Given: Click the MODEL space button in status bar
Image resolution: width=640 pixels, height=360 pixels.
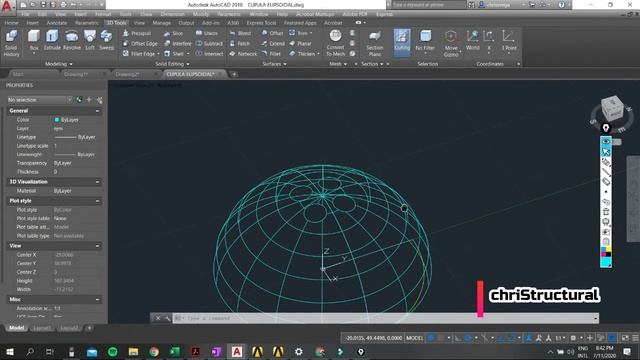Looking at the screenshot, I should tap(415, 338).
